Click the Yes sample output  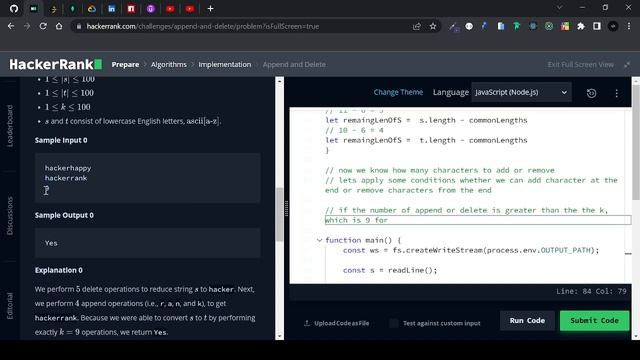click(51, 243)
